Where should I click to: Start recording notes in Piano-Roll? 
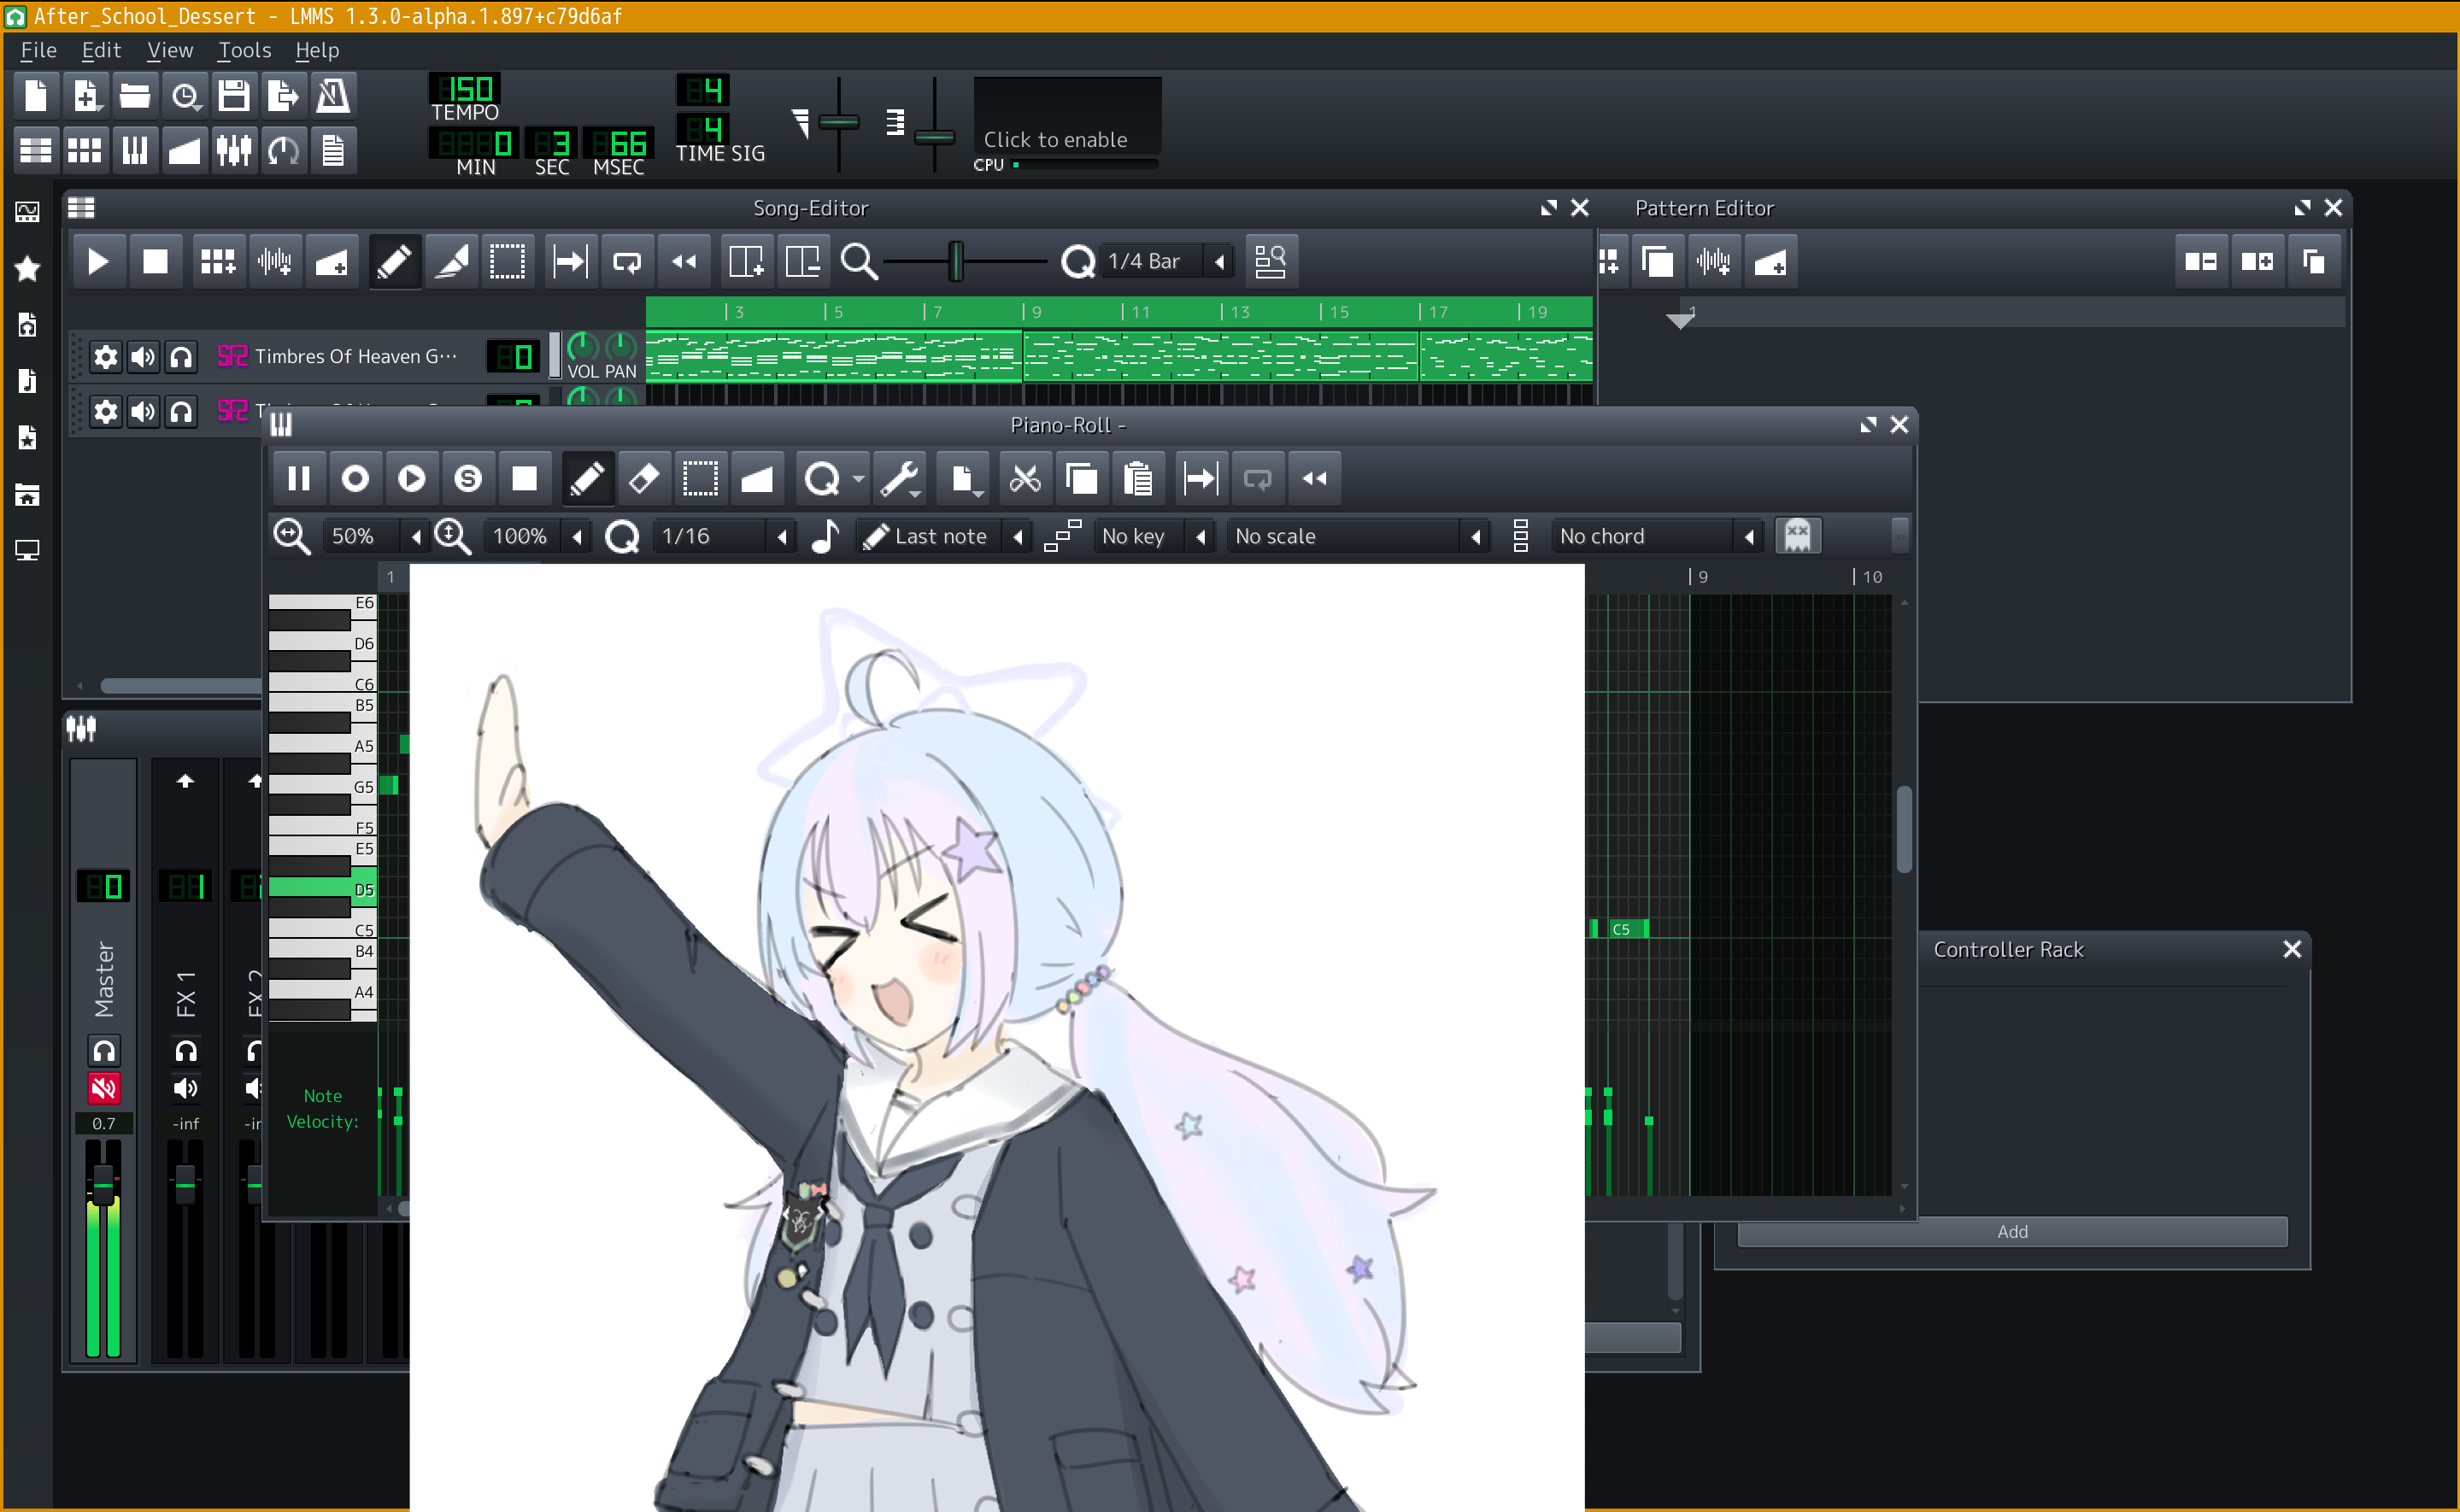pos(355,479)
